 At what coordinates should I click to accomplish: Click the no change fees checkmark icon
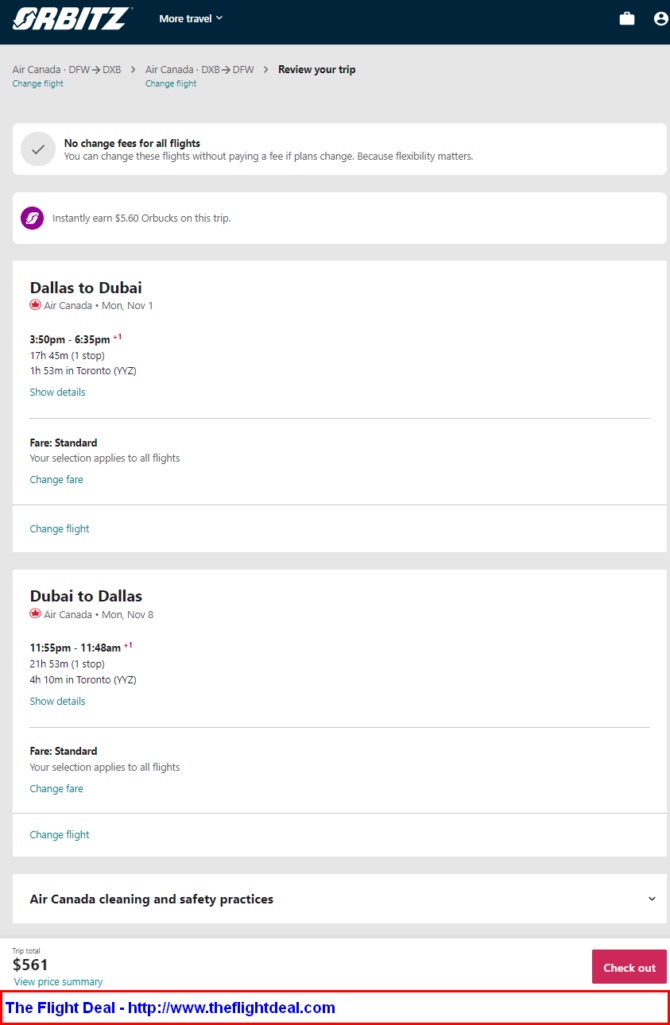38,149
